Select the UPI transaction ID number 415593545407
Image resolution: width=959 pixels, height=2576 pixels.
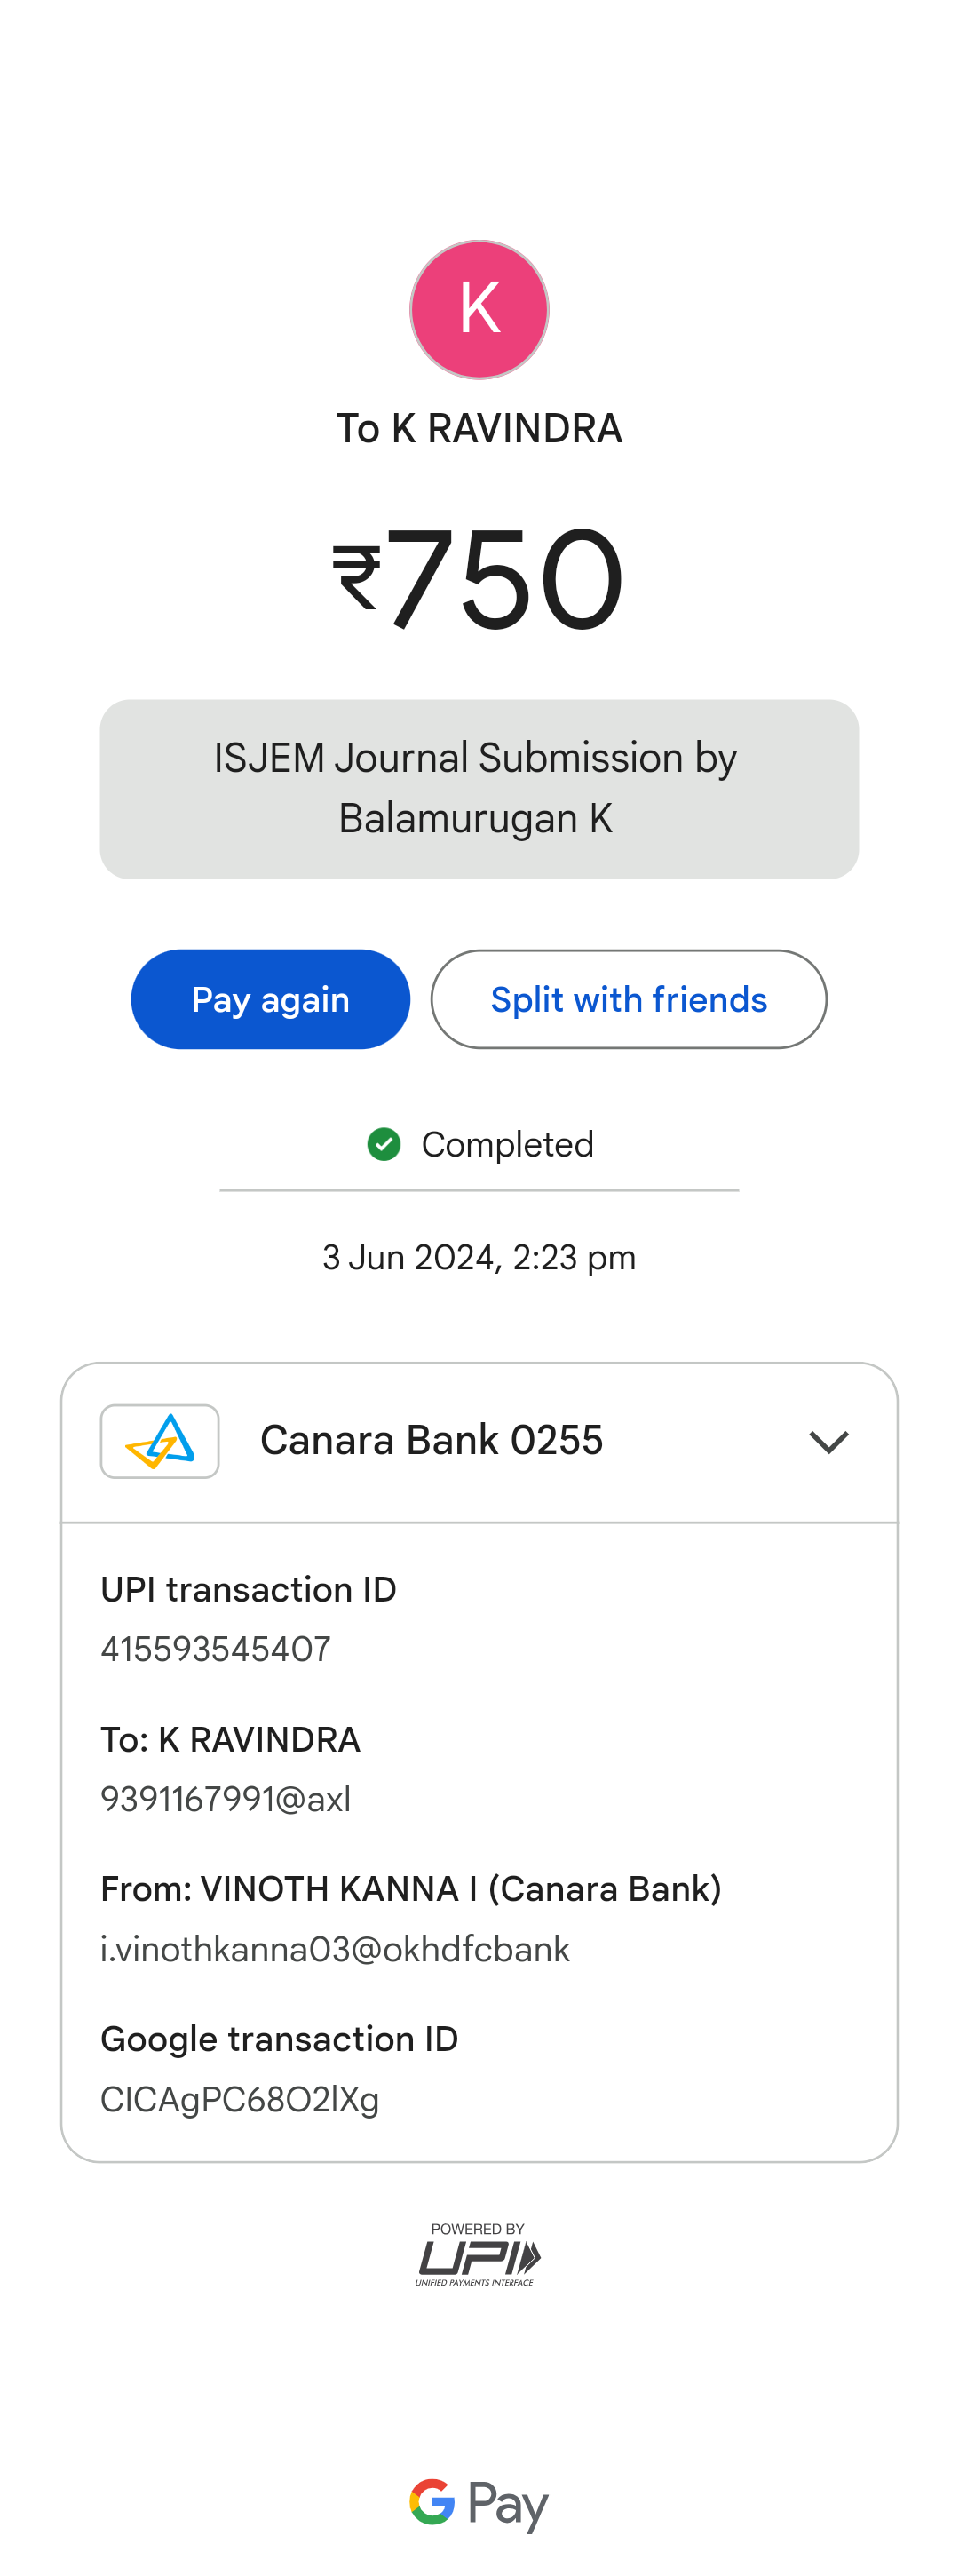coord(216,1649)
